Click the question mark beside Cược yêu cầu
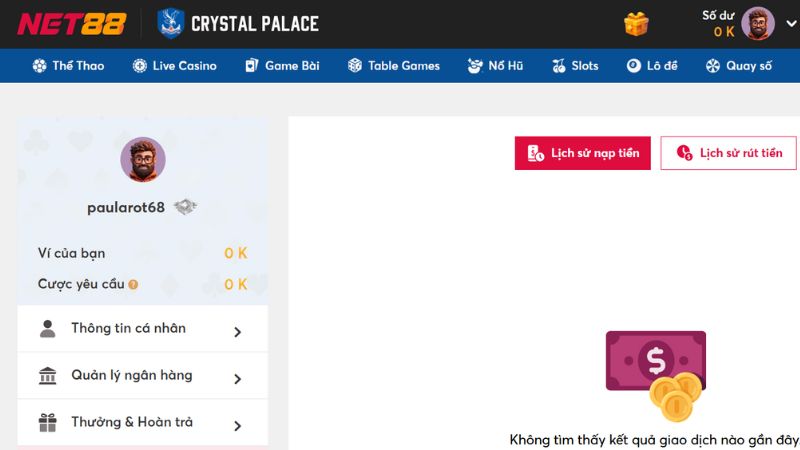The image size is (800, 450). pyautogui.click(x=133, y=284)
